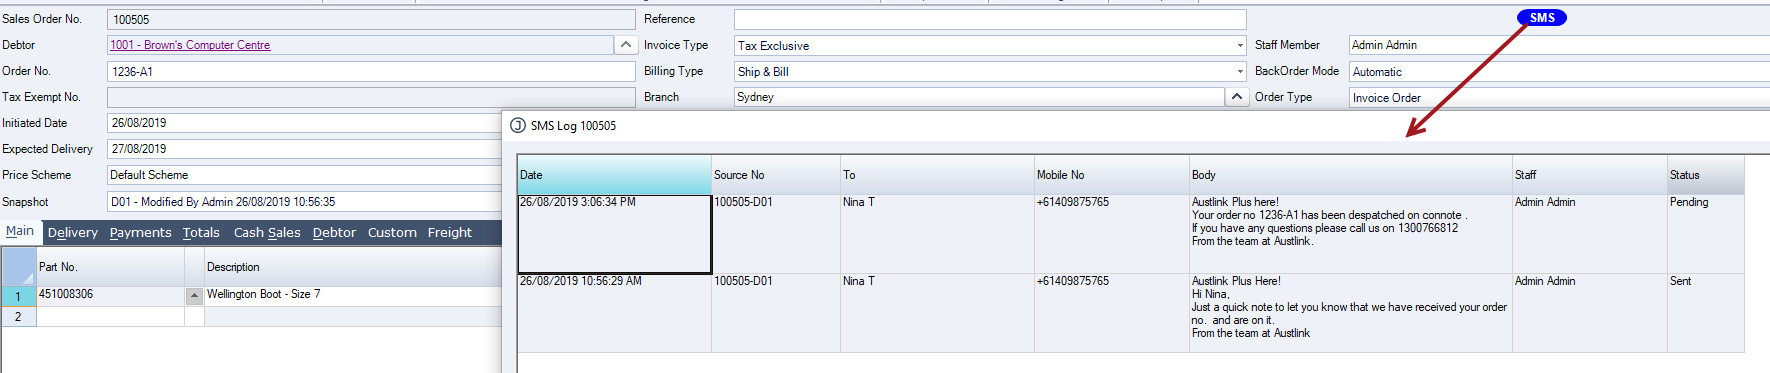This screenshot has width=1770, height=373.
Task: Expand the Invoice Type dropdown
Action: 1240,45
